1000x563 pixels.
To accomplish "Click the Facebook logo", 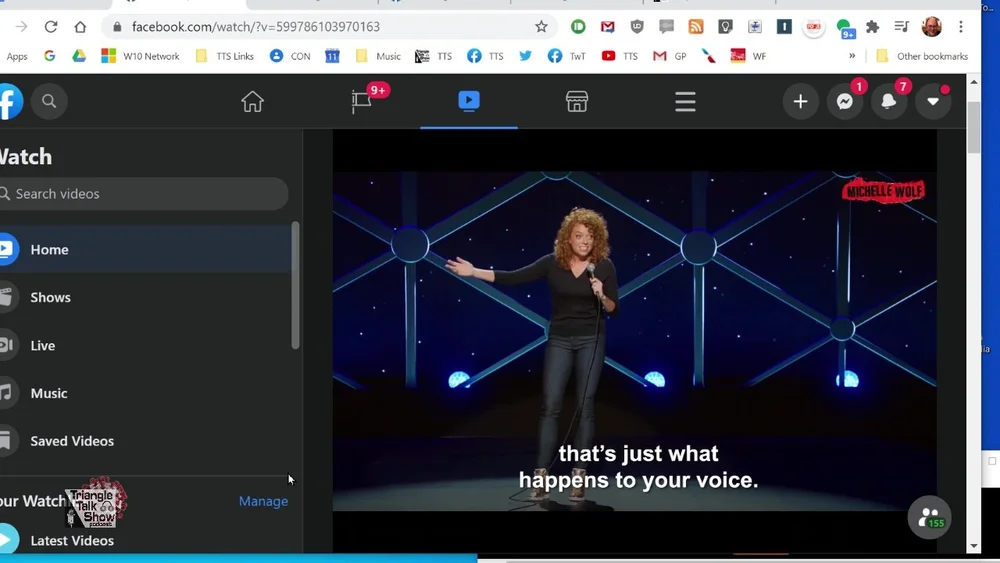I will (10, 101).
